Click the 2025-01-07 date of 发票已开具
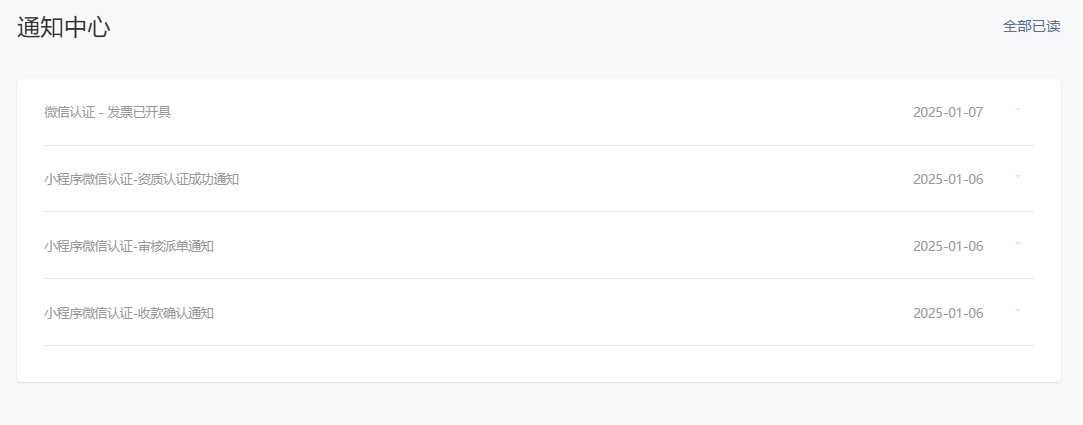The height and width of the screenshot is (425, 1083). click(x=948, y=112)
